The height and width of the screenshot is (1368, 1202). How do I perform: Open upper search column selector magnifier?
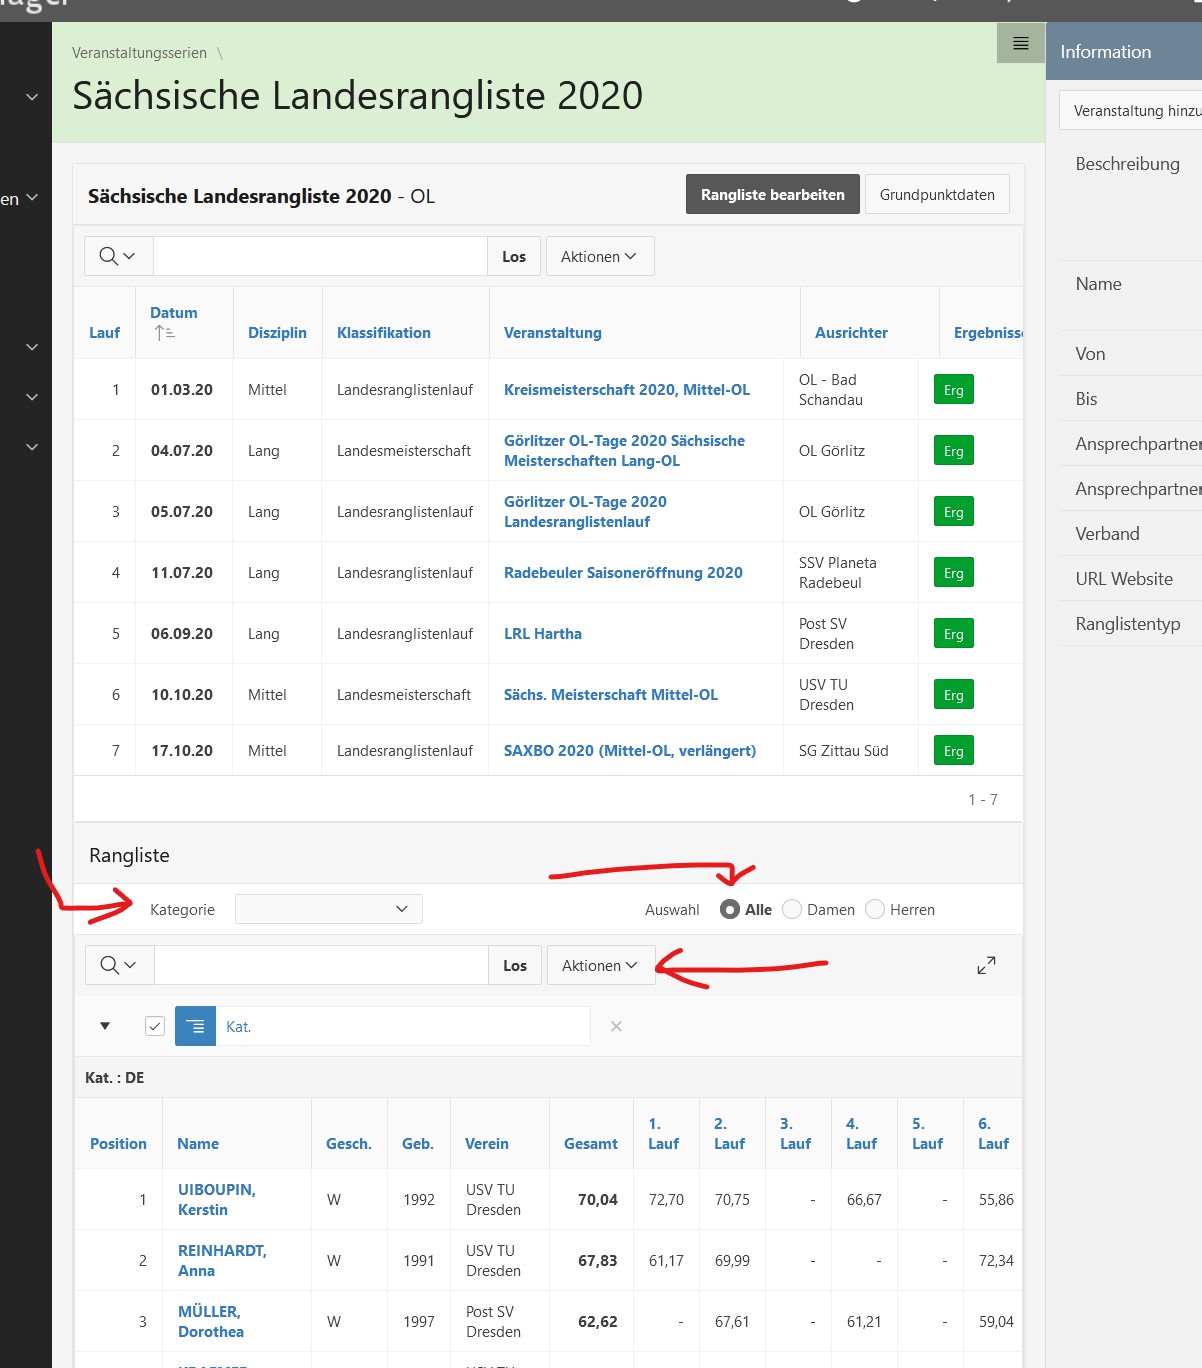click(x=118, y=257)
